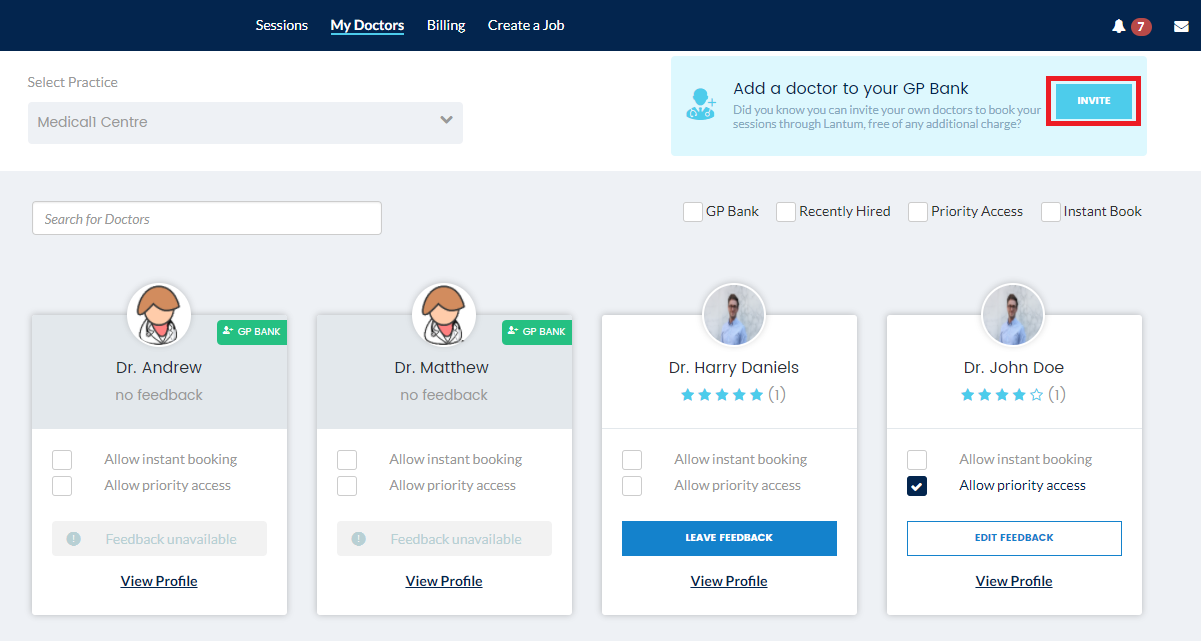Image resolution: width=1201 pixels, height=641 pixels.
Task: Allow instant booking for Dr. Andrew
Action: click(62, 460)
